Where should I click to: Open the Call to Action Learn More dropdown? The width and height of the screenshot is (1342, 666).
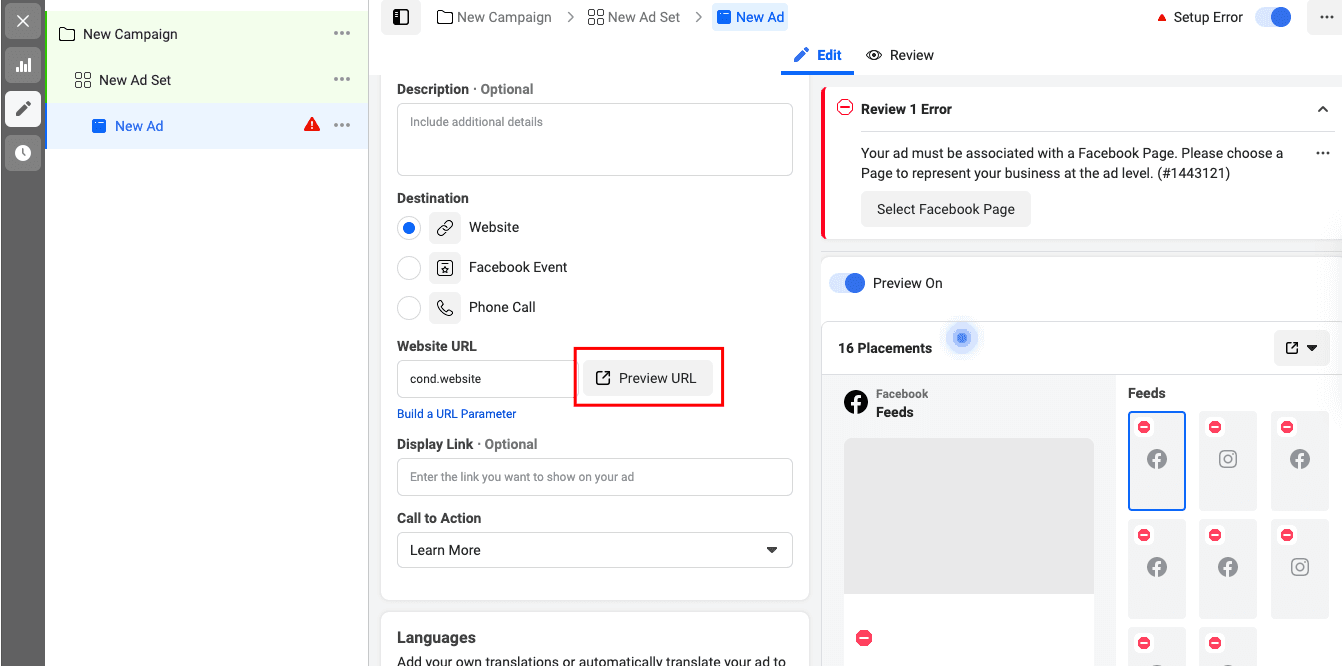tap(595, 550)
